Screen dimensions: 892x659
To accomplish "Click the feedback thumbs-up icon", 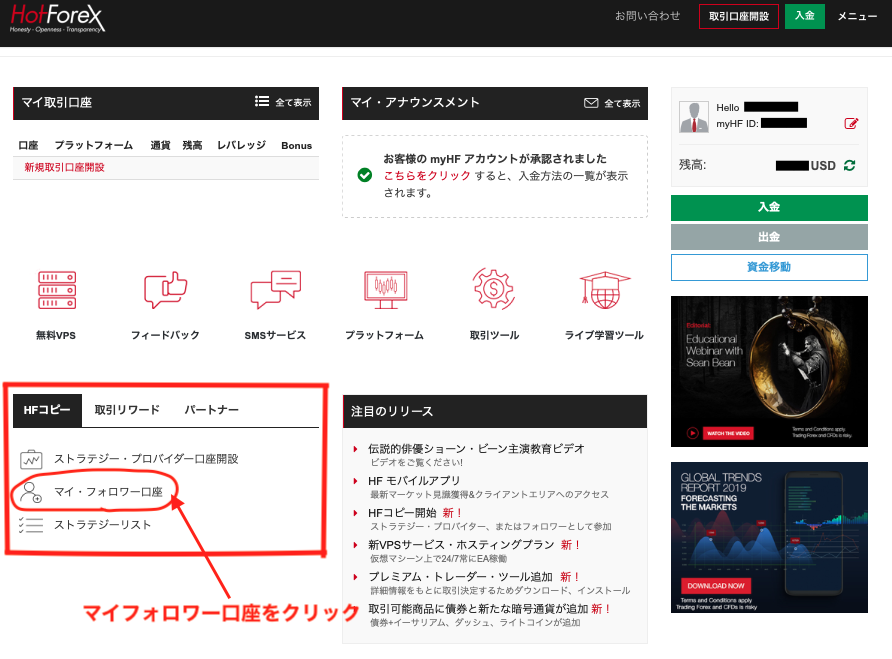I will pyautogui.click(x=165, y=290).
